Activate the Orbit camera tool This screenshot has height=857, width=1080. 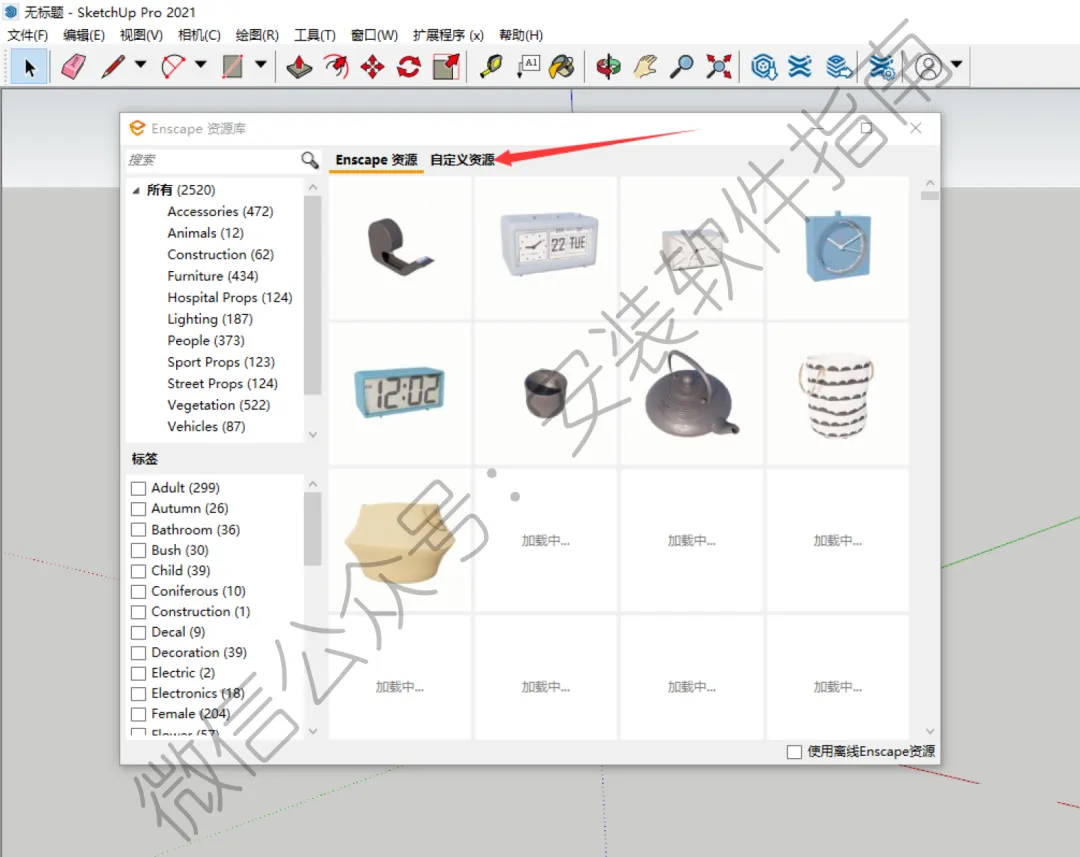pyautogui.click(x=608, y=67)
